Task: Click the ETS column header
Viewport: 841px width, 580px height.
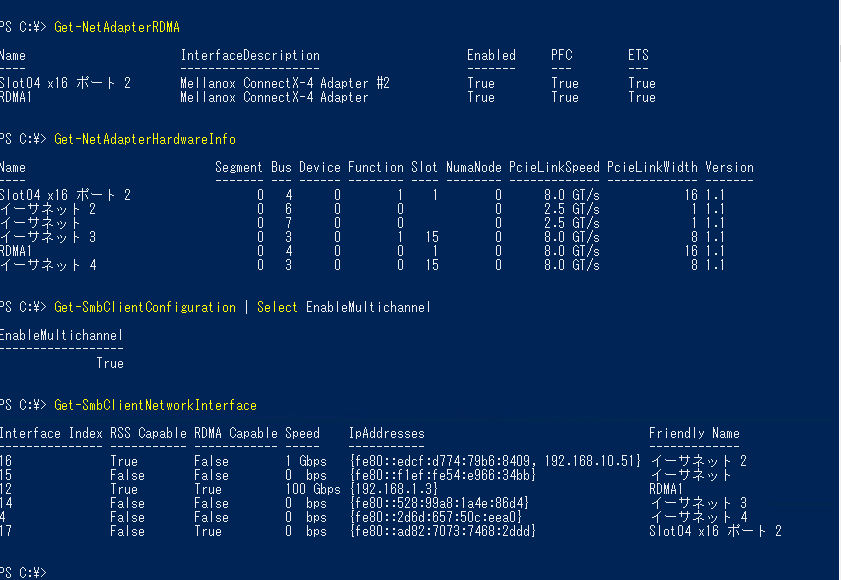Action: [x=638, y=55]
